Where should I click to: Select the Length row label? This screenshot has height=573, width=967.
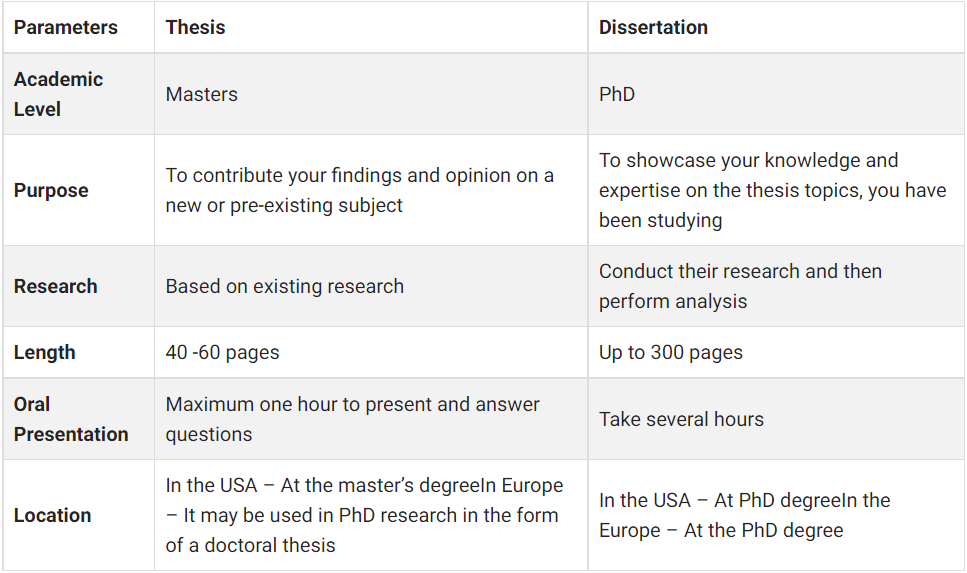pyautogui.click(x=45, y=352)
